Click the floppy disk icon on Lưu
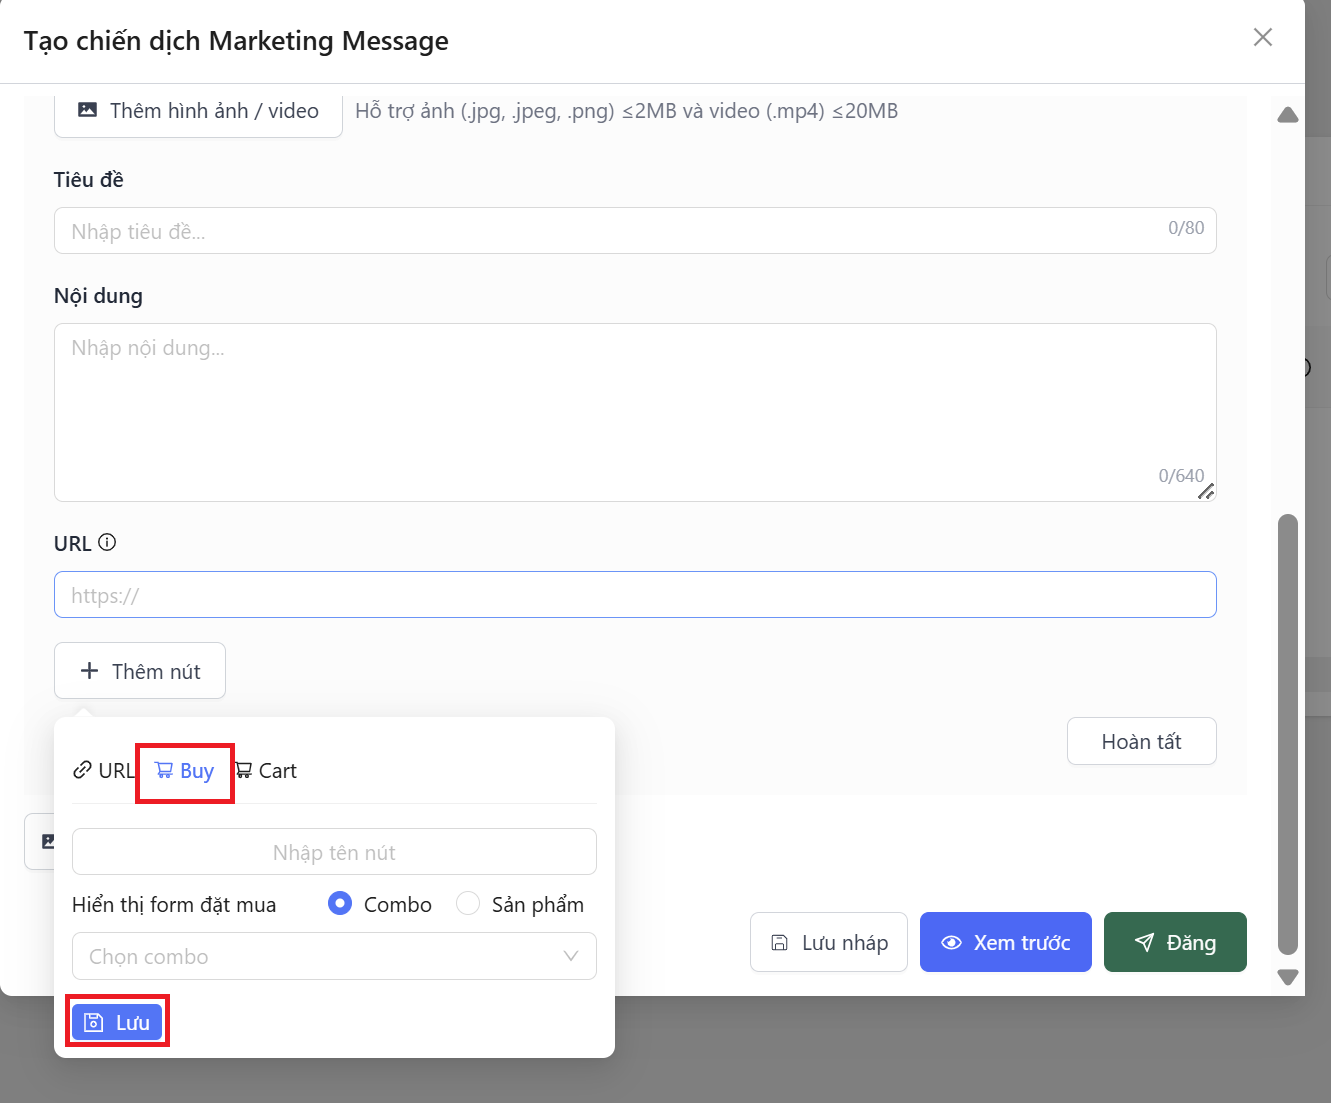Viewport: 1331px width, 1103px height. pyautogui.click(x=94, y=1022)
